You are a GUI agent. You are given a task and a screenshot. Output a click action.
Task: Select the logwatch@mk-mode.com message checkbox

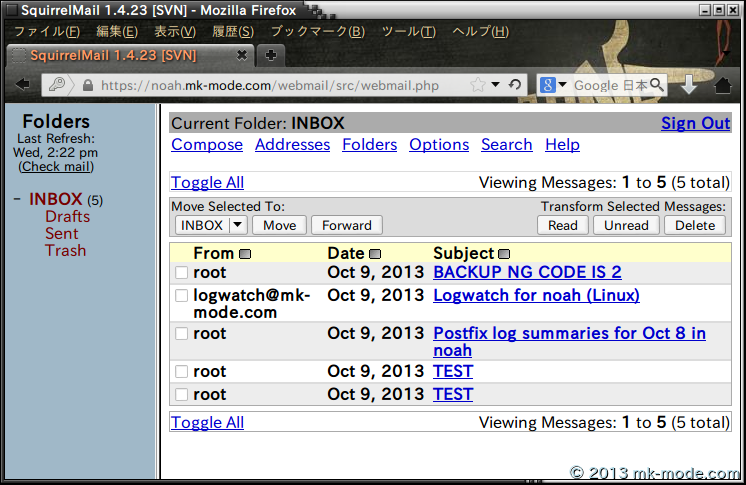click(x=181, y=296)
